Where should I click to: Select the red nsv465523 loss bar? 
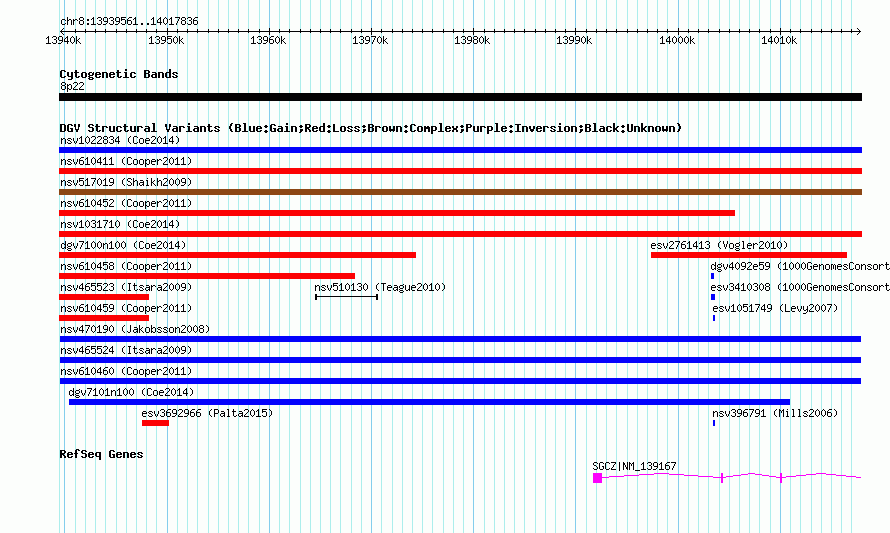pos(104,297)
